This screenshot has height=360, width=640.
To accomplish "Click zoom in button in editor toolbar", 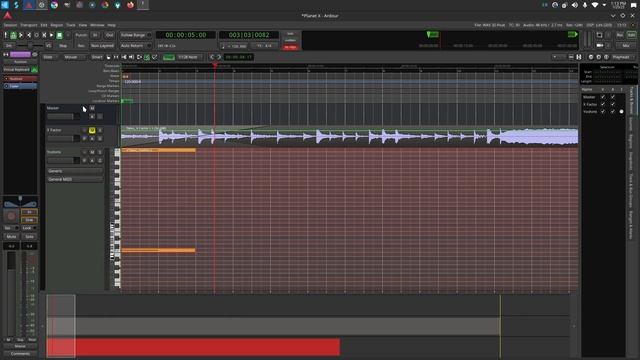I will pyautogui.click(x=599, y=57).
